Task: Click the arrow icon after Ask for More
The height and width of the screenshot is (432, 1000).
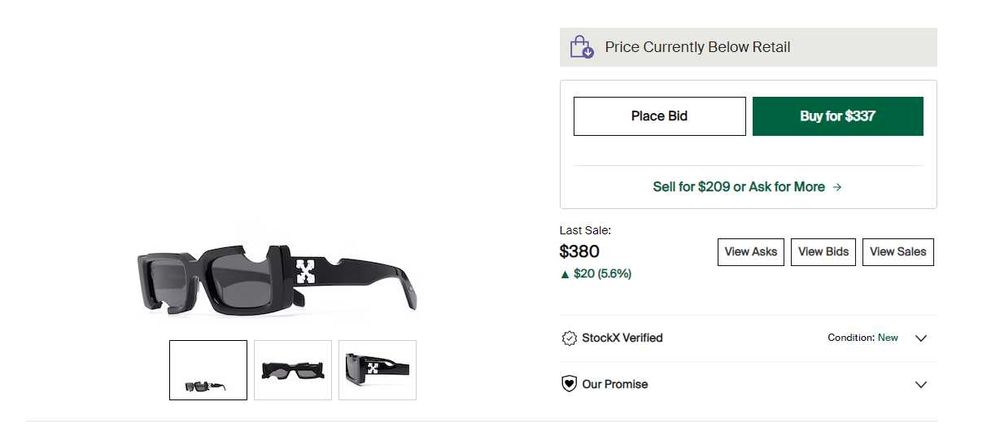Action: [837, 187]
